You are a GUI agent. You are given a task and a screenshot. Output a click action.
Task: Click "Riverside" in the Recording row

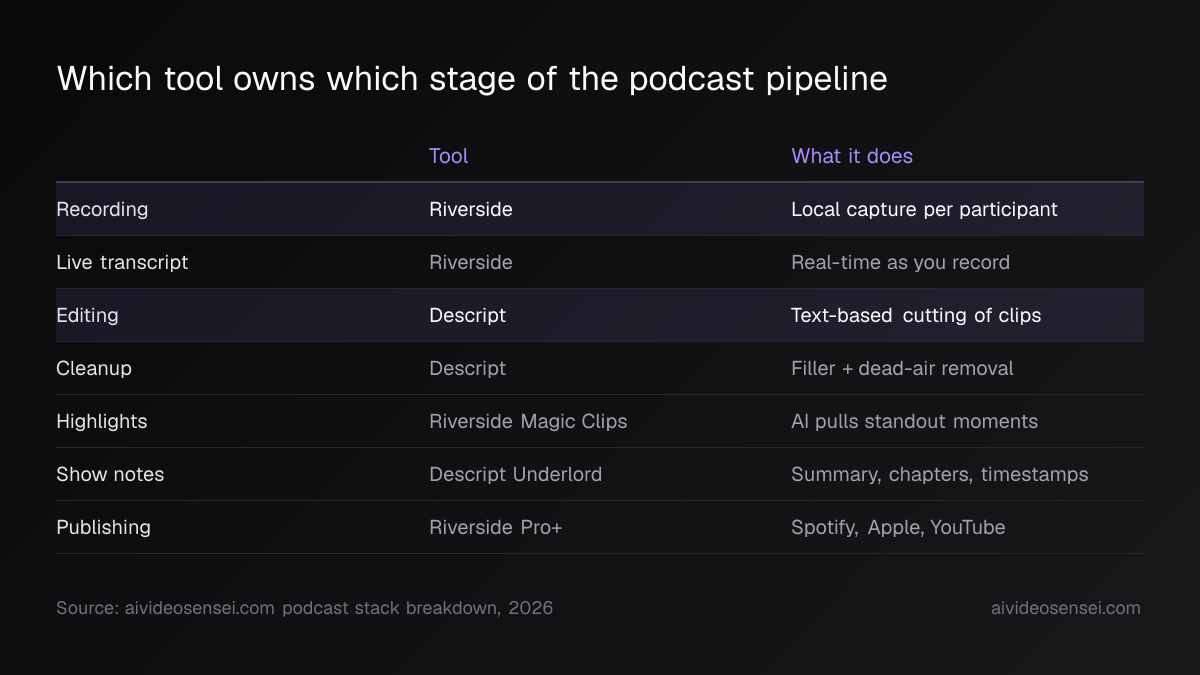[x=471, y=209]
